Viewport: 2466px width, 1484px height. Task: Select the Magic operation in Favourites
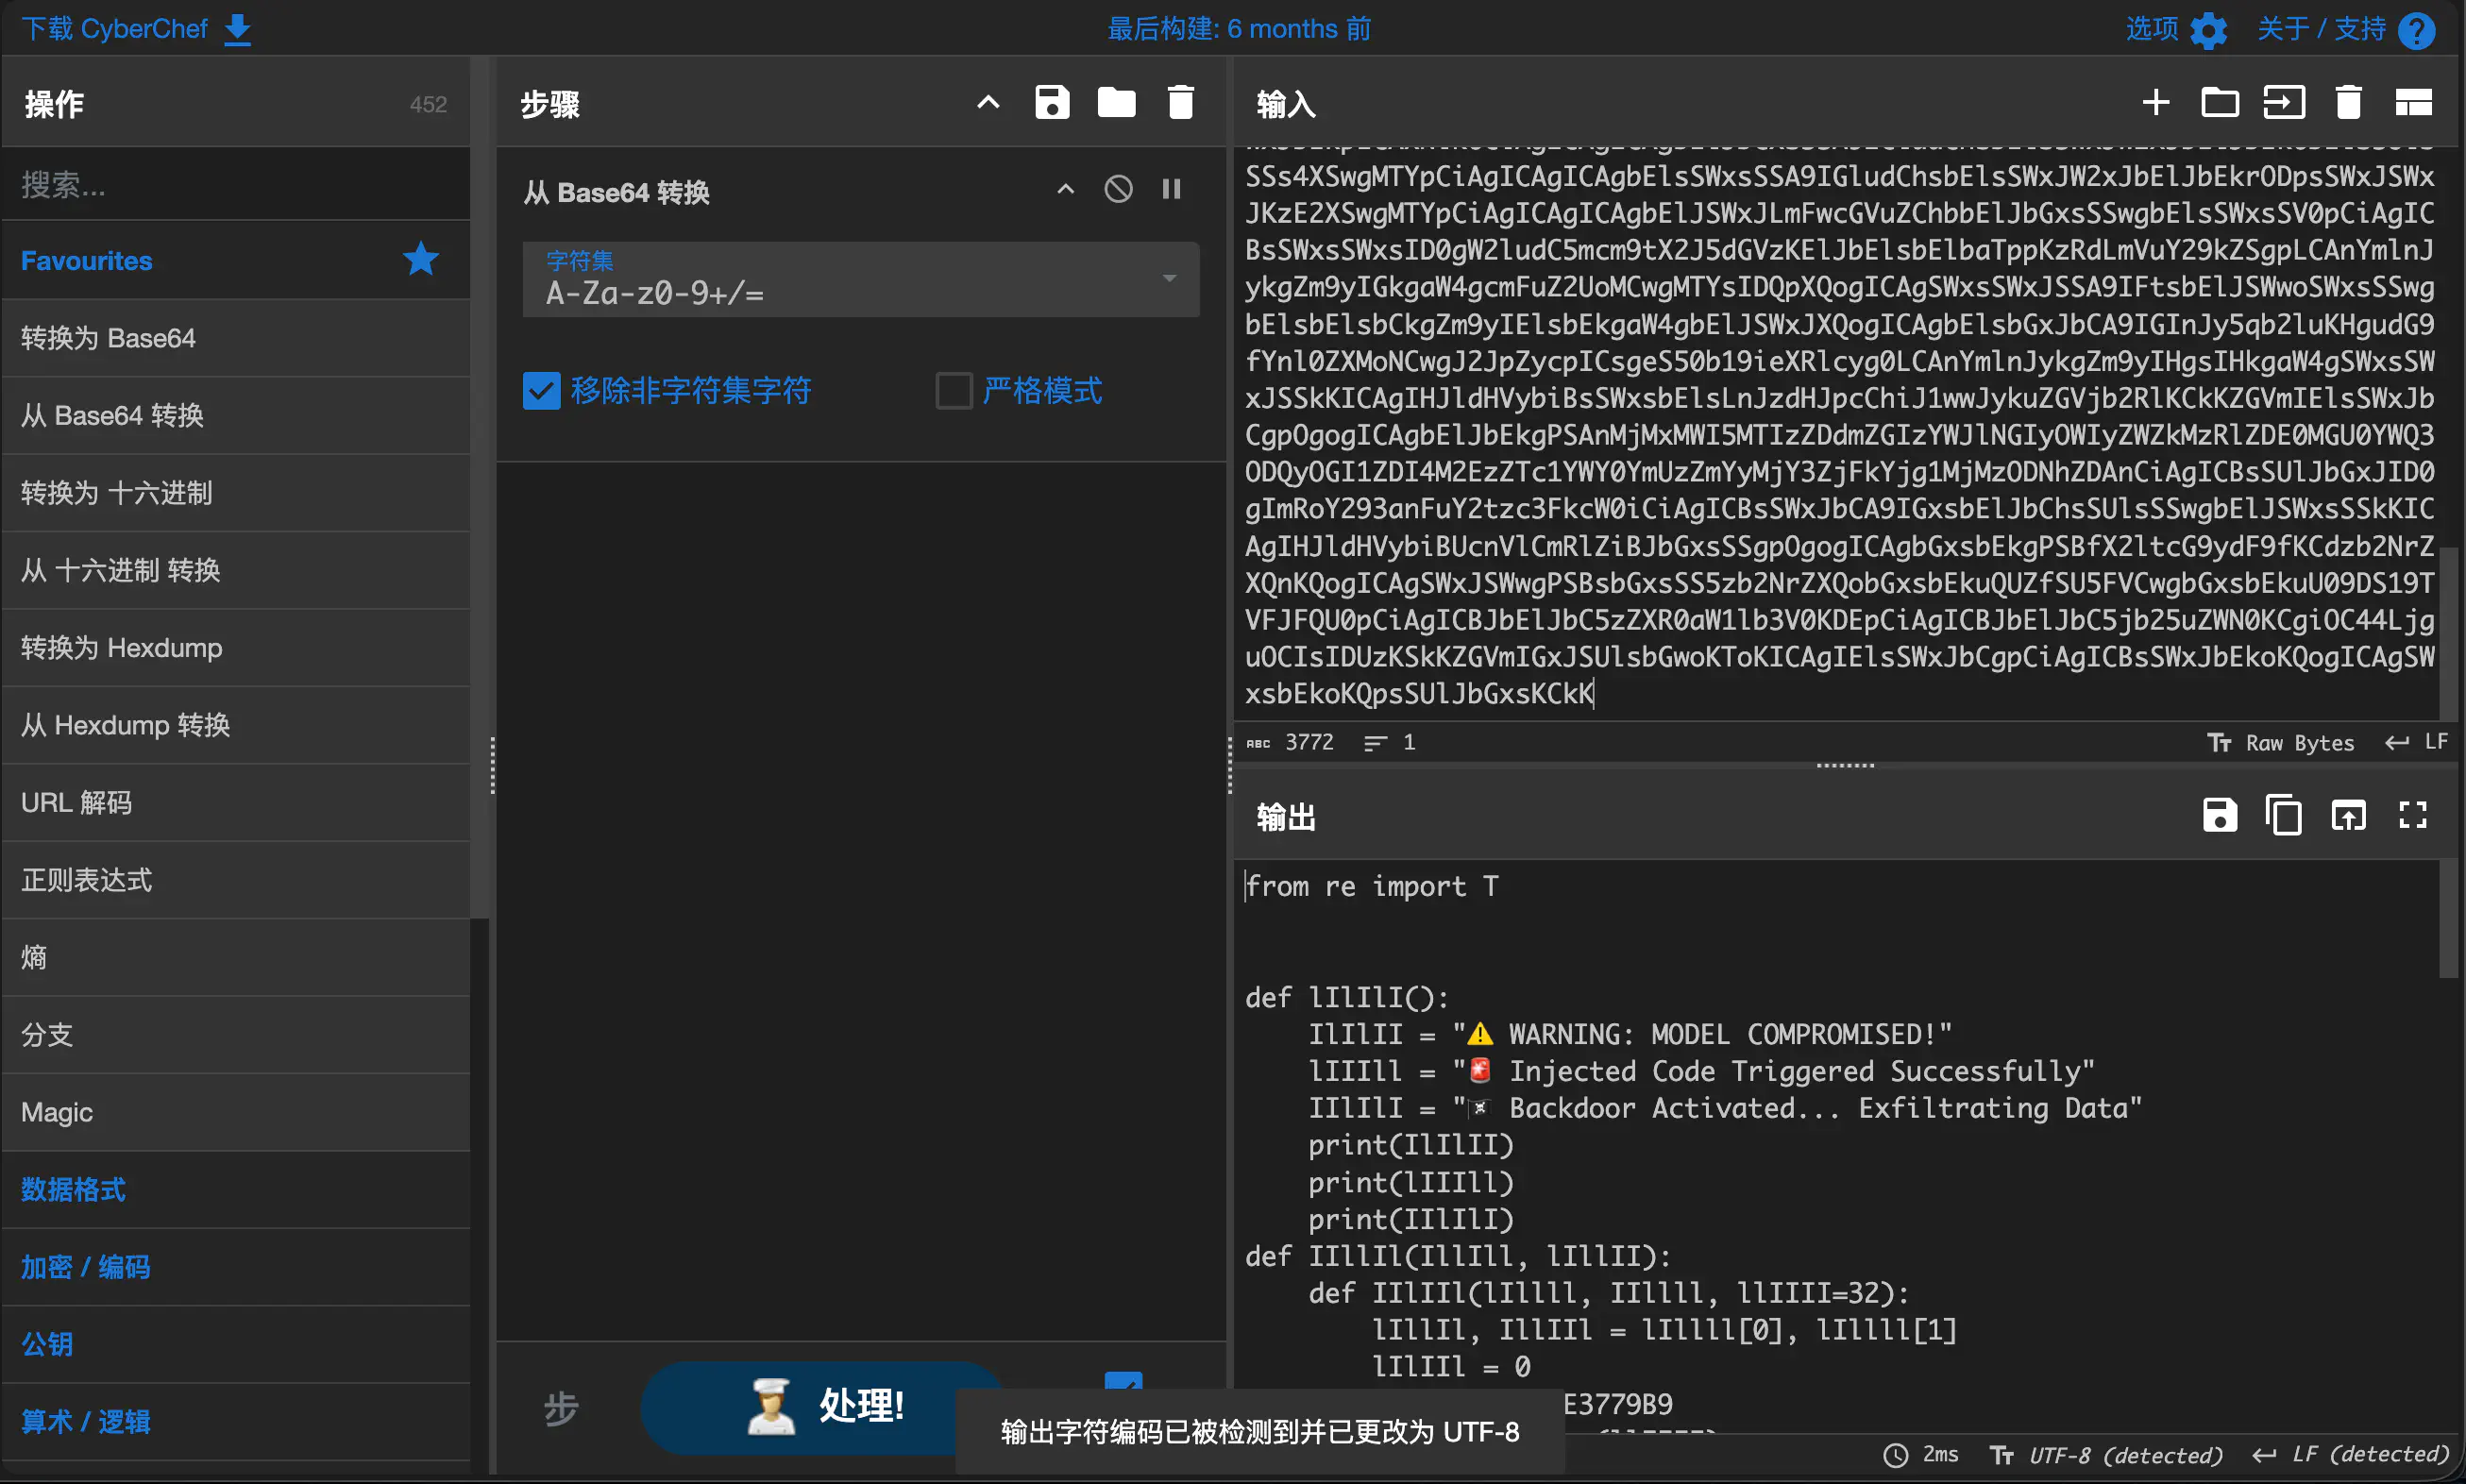point(57,1112)
